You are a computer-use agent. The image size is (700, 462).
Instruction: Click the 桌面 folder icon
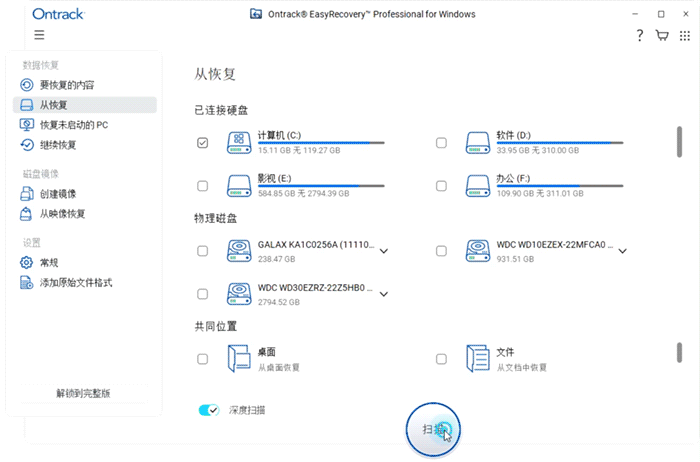239,358
